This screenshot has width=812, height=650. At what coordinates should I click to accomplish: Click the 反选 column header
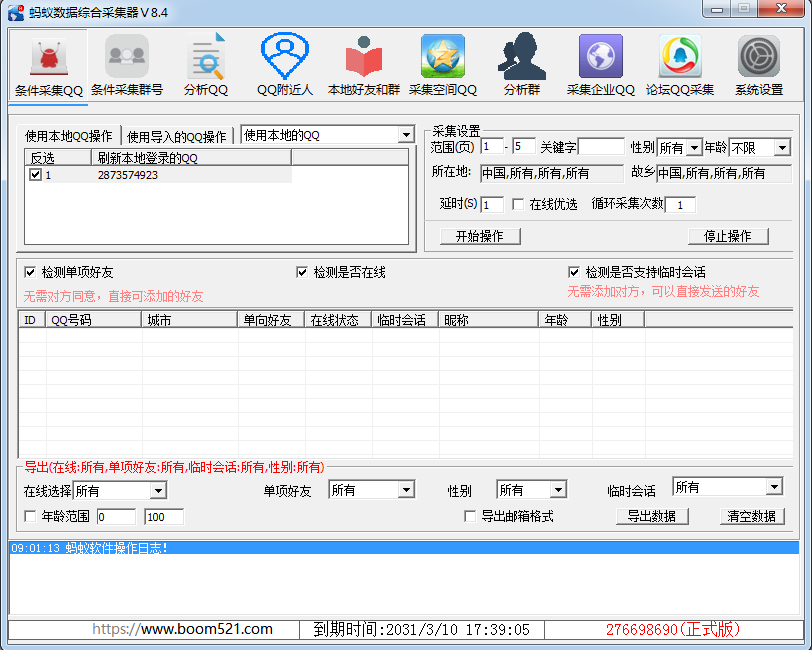point(58,157)
